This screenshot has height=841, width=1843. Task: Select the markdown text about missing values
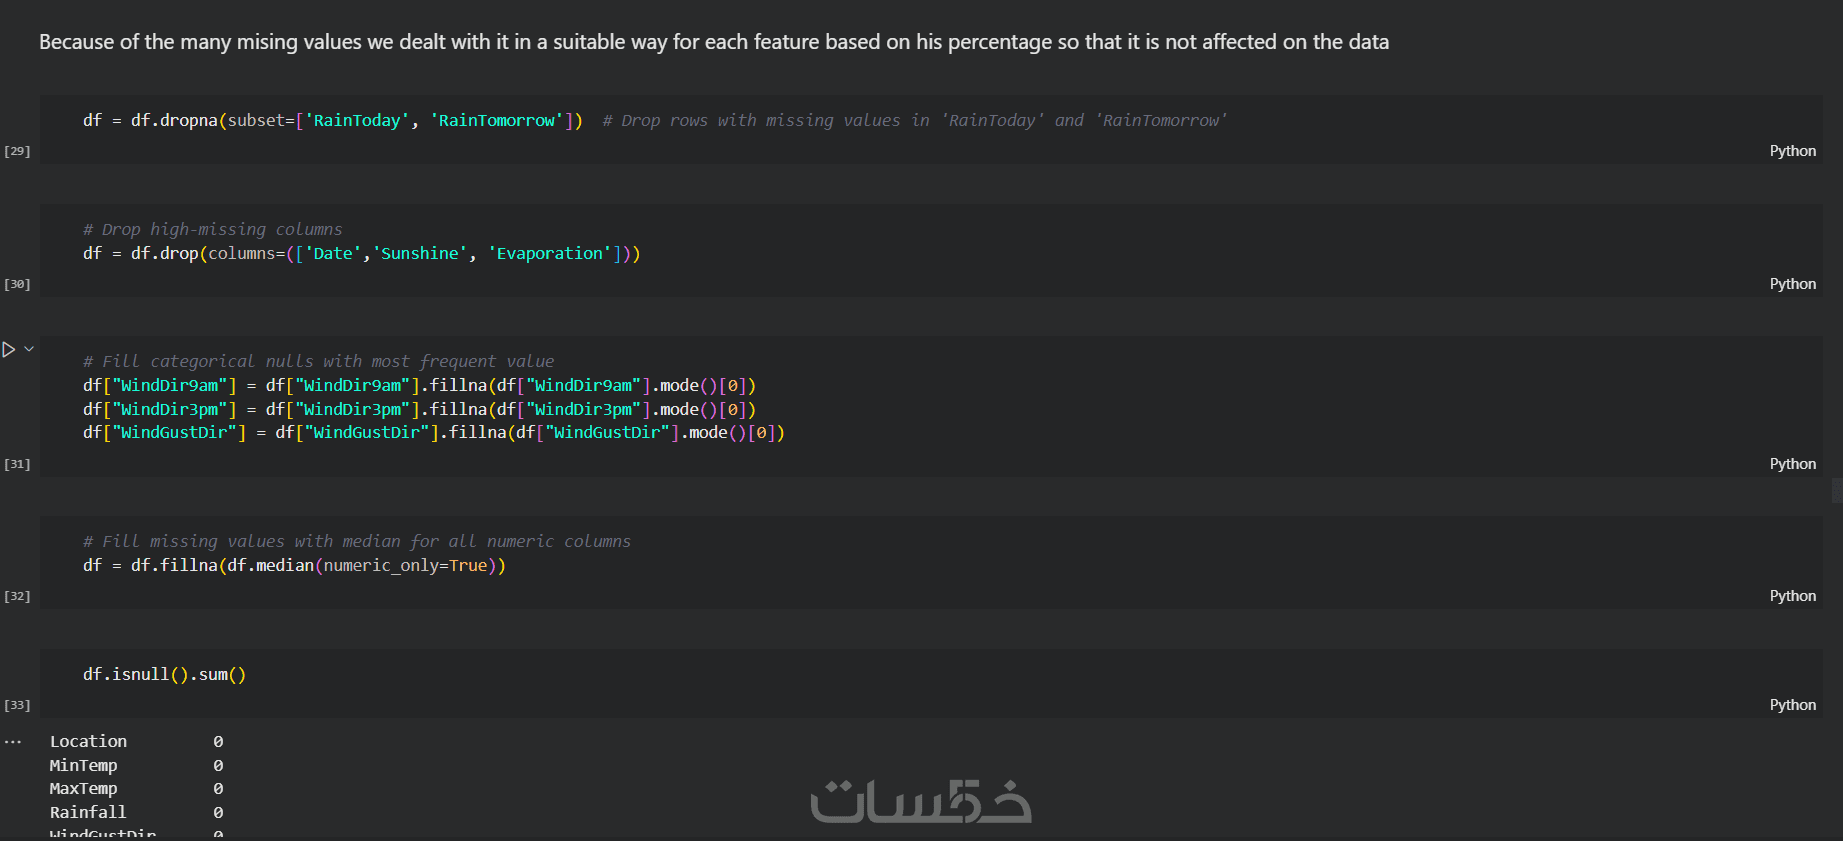point(713,42)
